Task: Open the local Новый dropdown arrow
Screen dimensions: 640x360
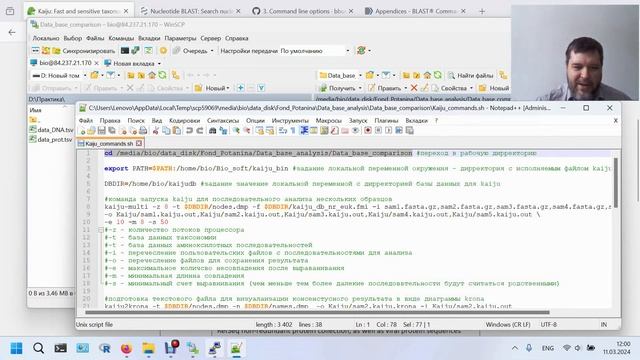Action: [x=228, y=88]
